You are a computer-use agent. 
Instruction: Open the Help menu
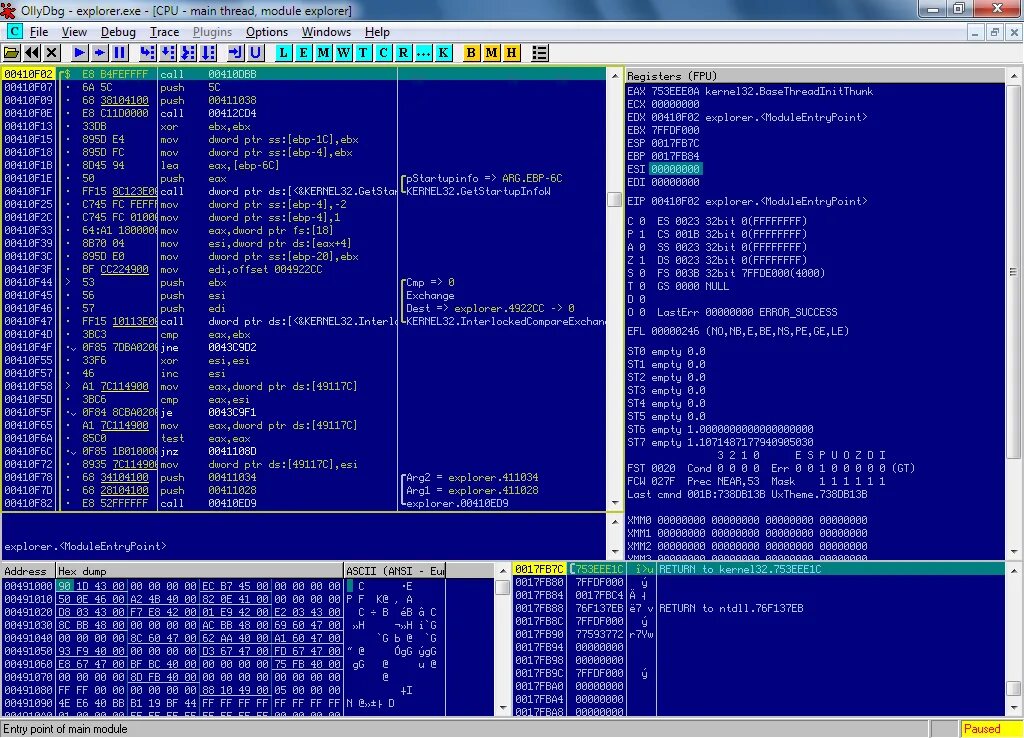(x=377, y=32)
